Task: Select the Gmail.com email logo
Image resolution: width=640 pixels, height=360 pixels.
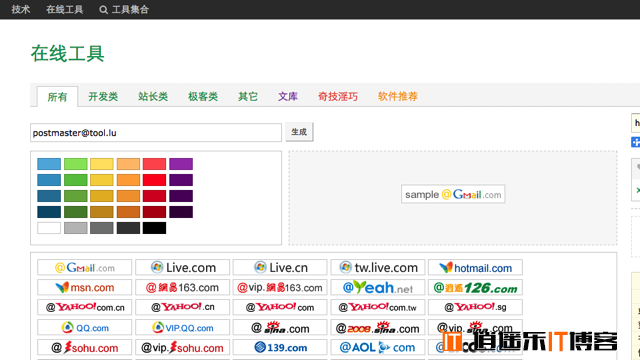Action: coord(84,268)
